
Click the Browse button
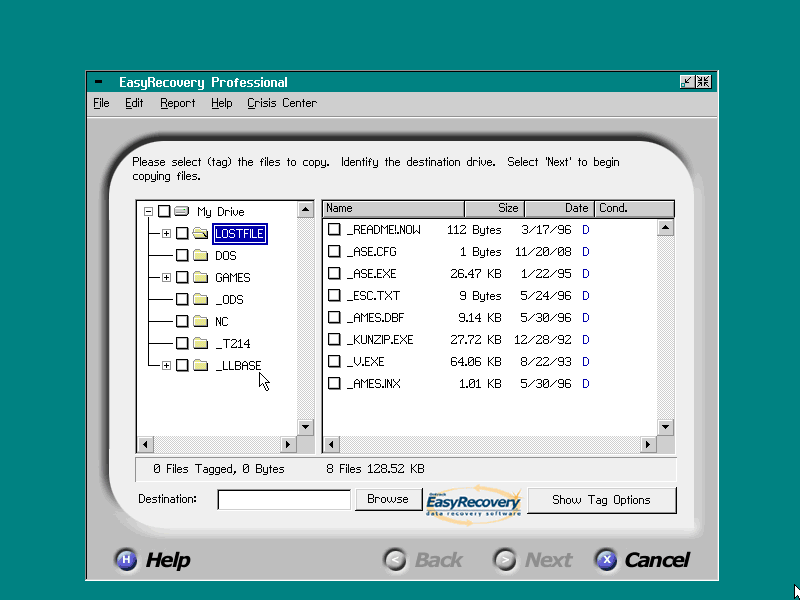coord(387,500)
